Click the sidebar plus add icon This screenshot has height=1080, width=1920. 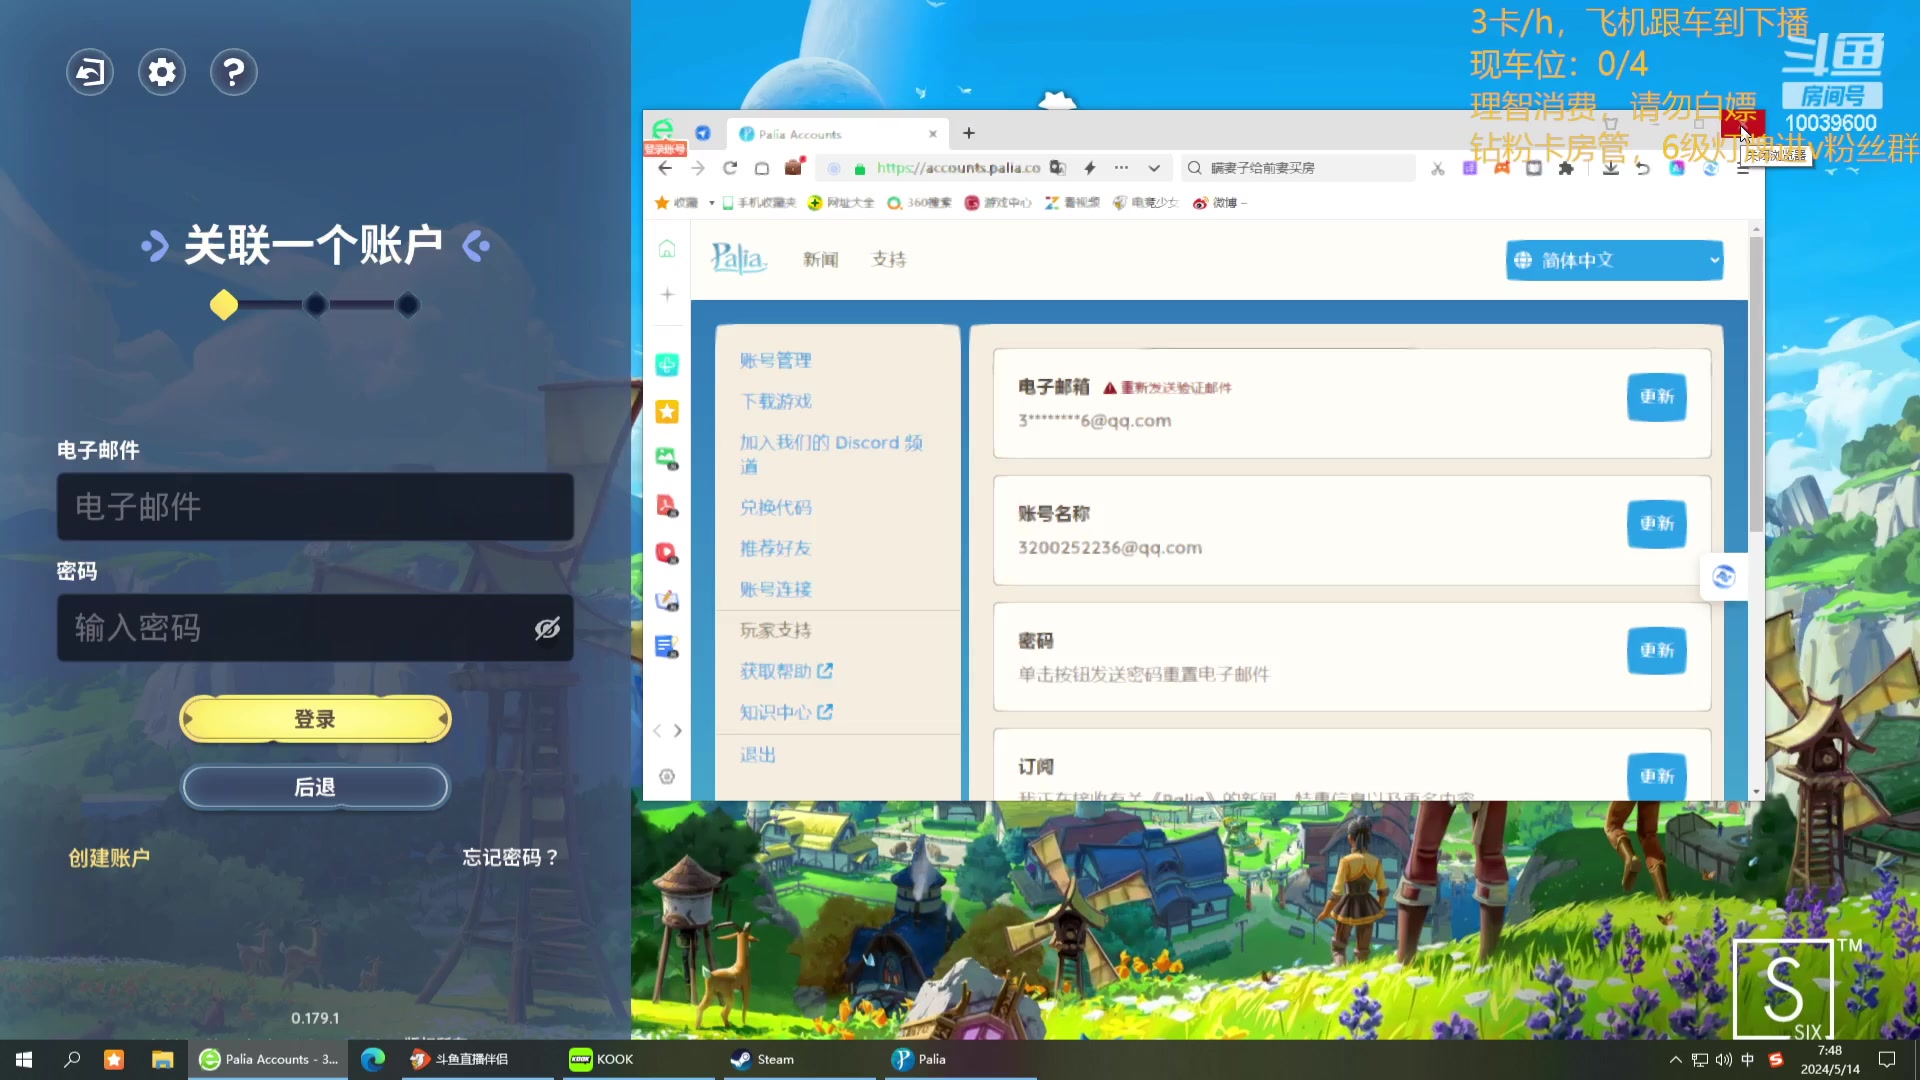667,295
